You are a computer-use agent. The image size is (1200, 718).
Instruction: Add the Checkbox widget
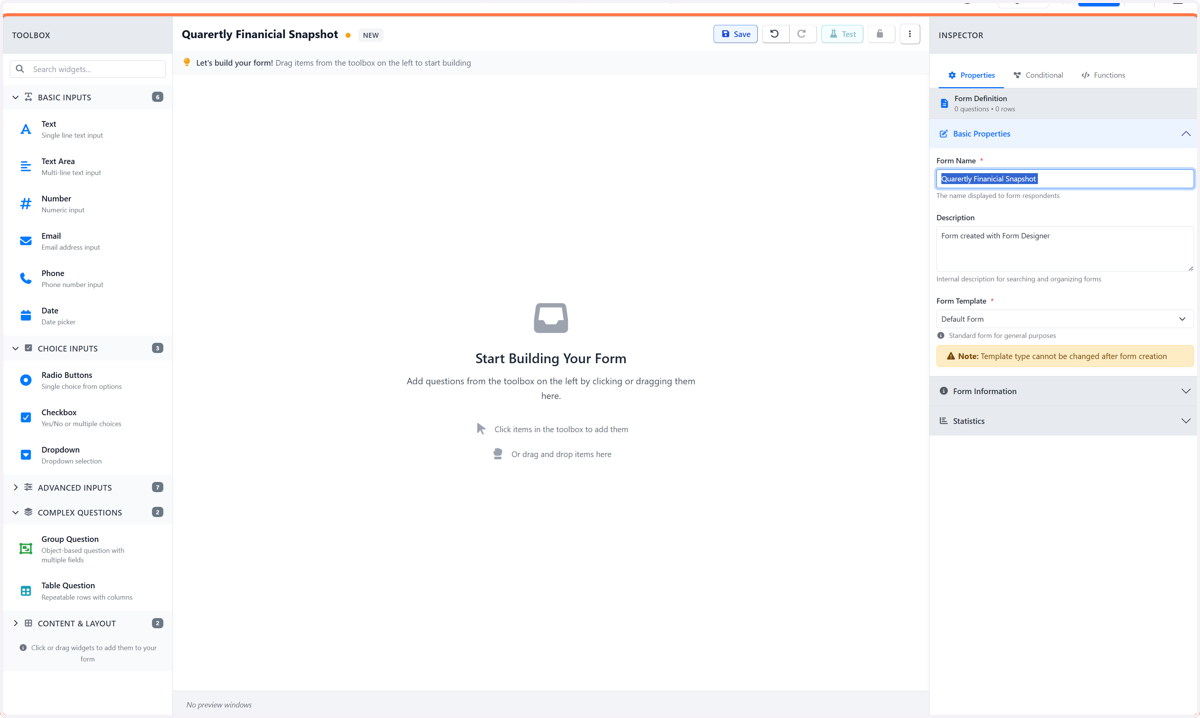point(87,417)
